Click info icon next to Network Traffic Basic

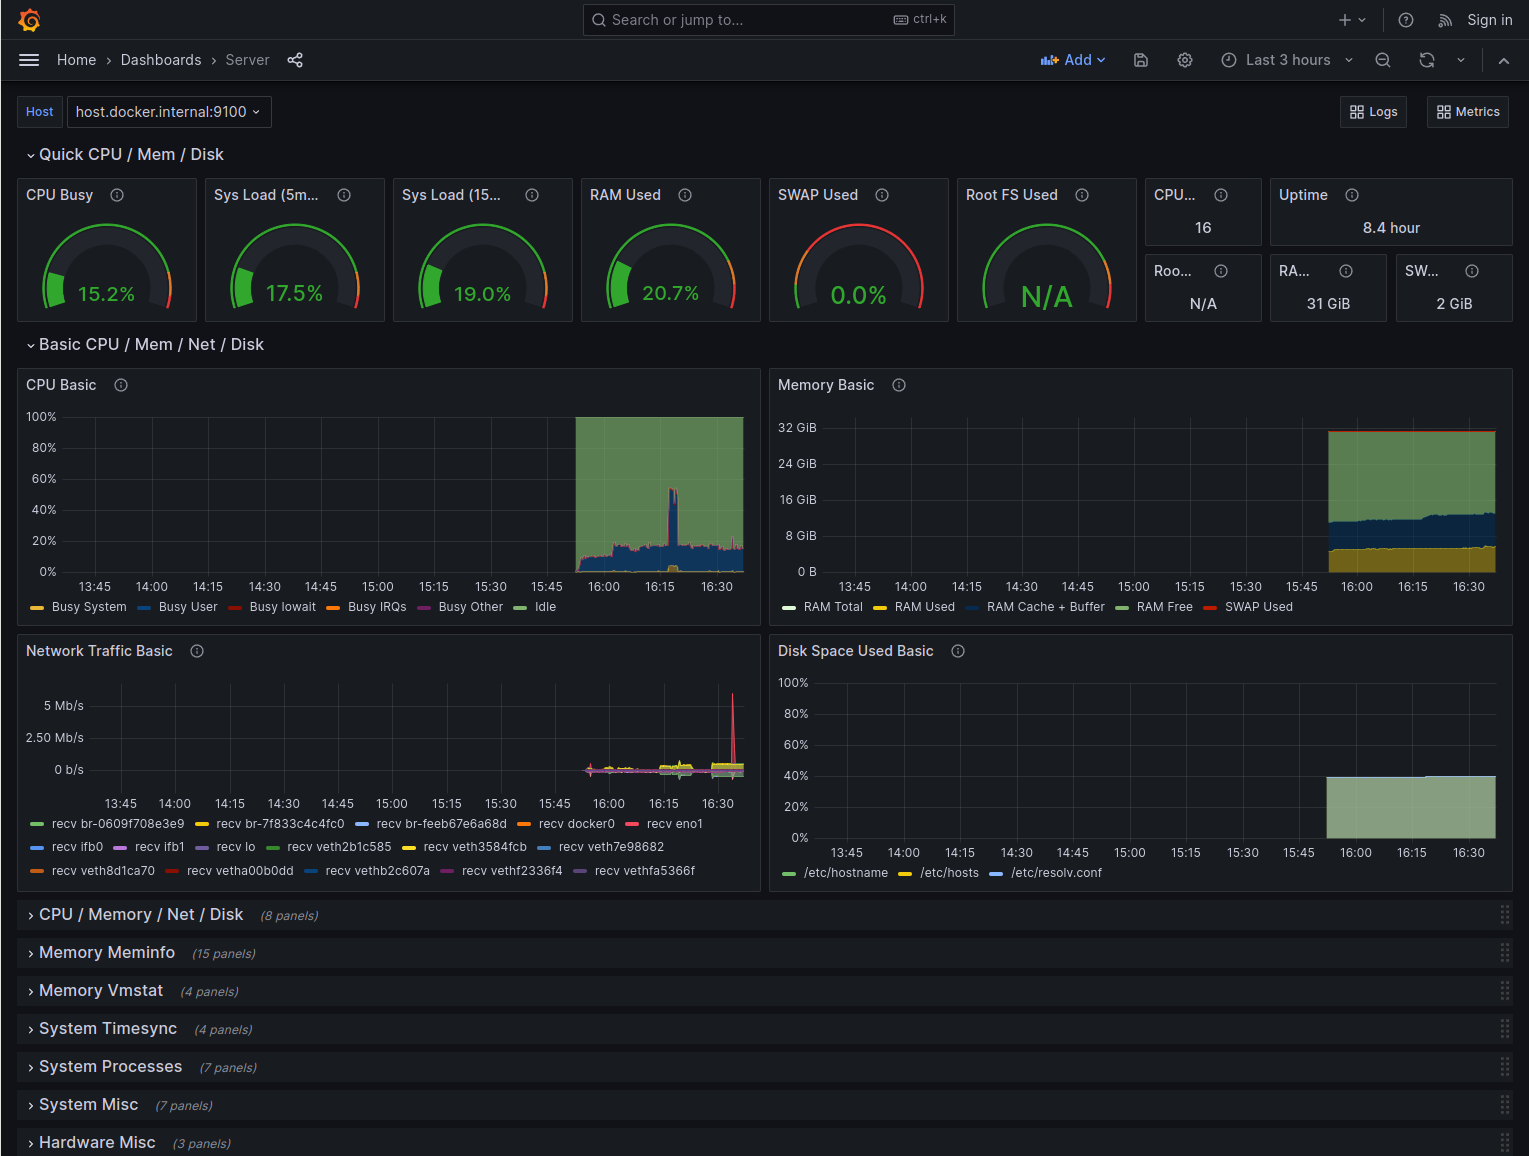point(197,651)
